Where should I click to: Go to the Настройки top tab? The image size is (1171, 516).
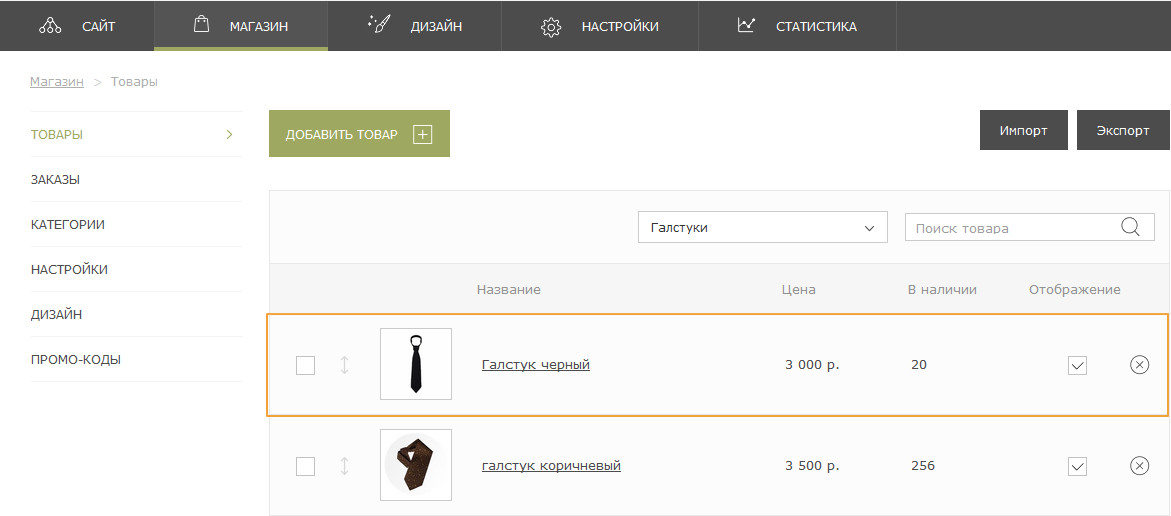point(600,26)
